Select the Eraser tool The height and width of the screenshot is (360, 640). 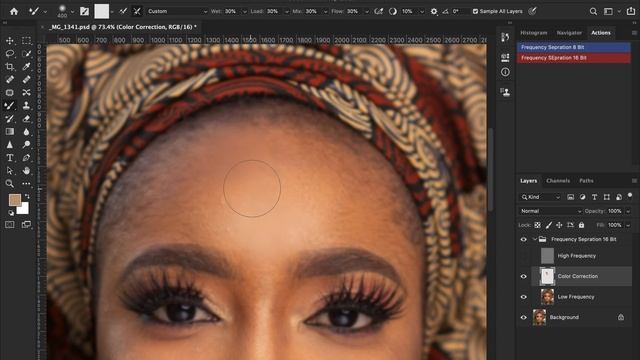27,119
